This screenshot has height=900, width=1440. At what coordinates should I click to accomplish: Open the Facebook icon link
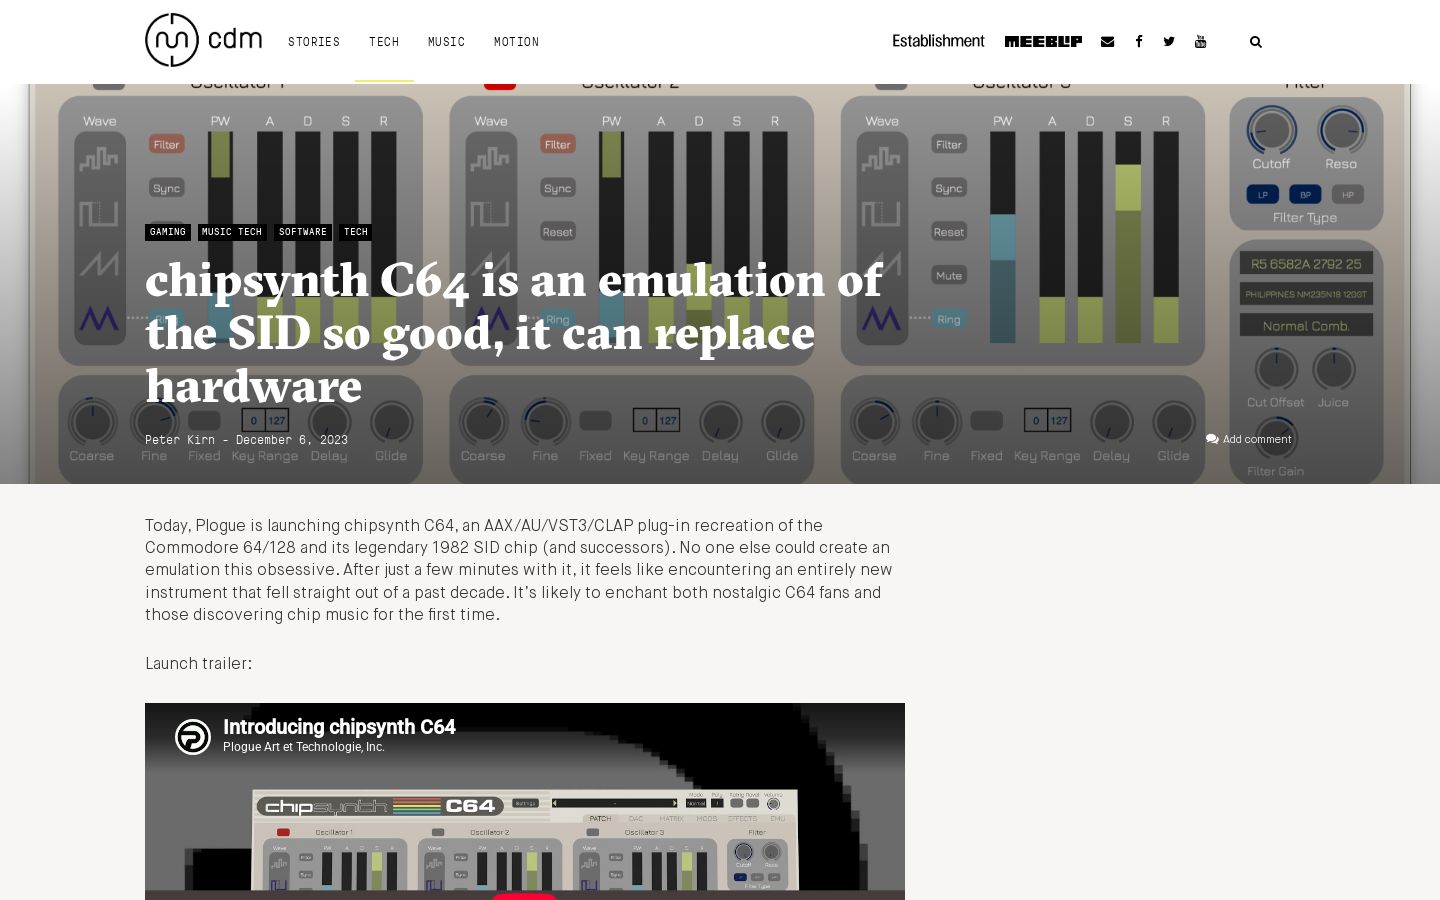(1139, 42)
